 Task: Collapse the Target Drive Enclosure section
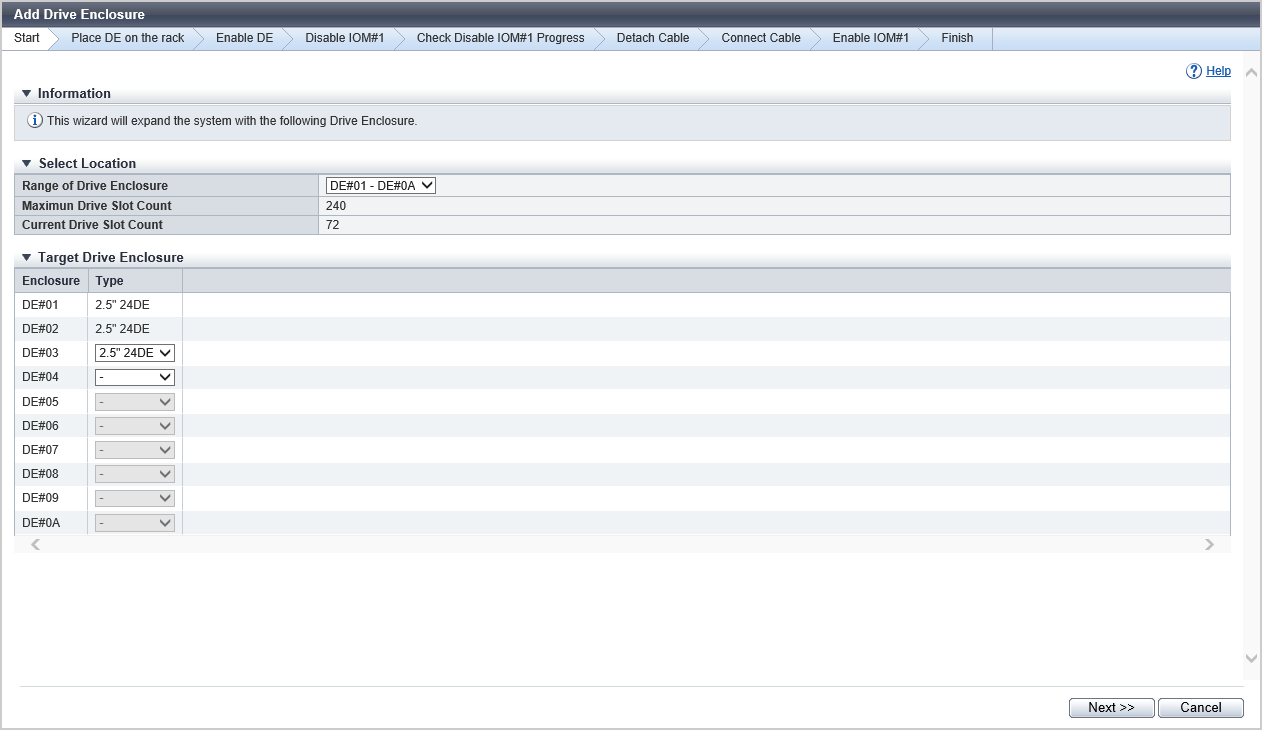coord(26,258)
